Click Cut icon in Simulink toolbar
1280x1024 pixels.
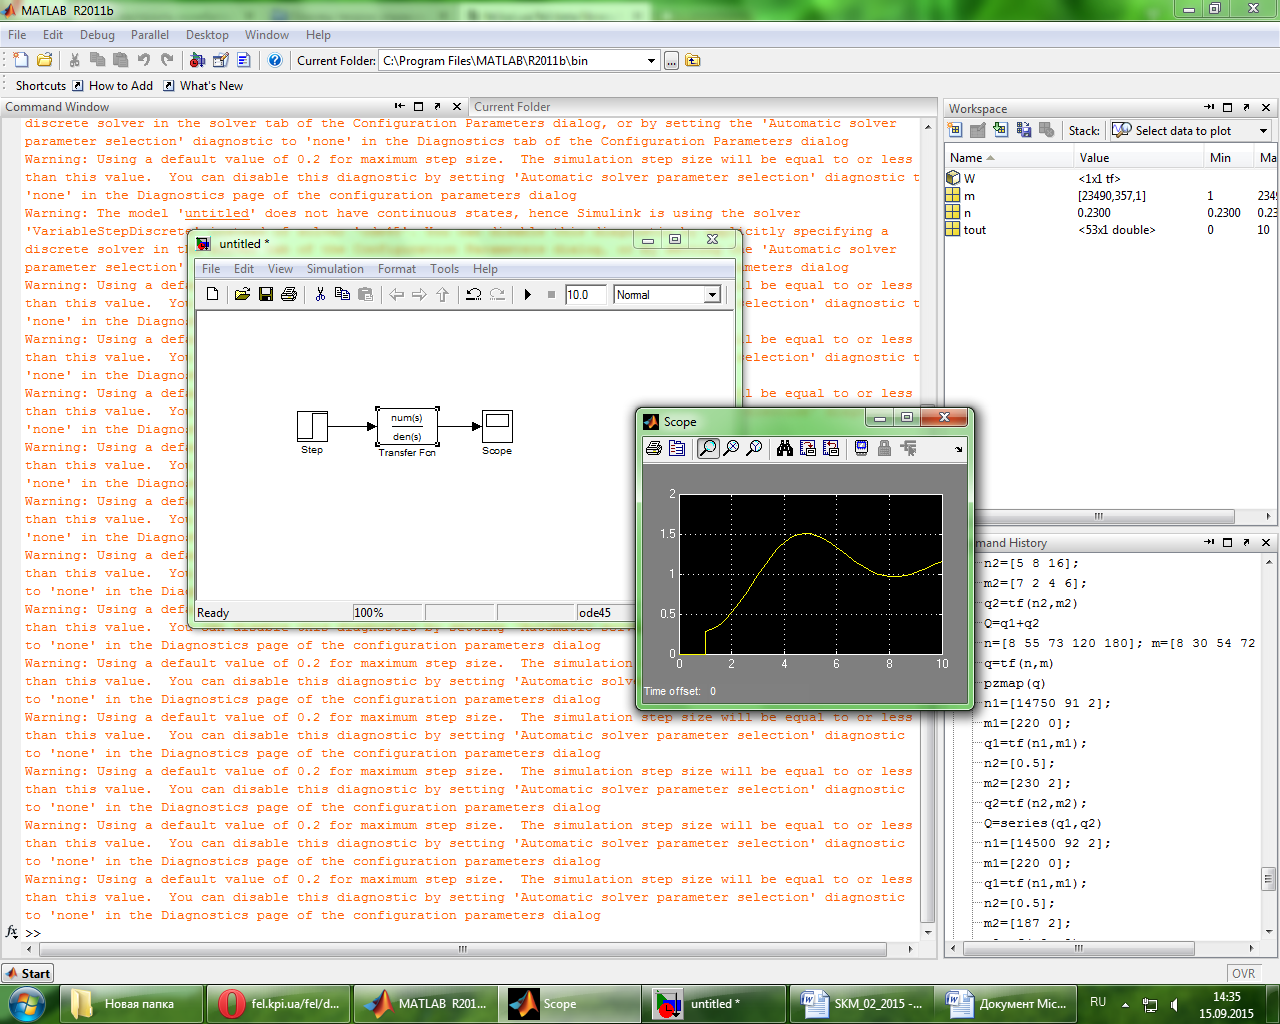(x=320, y=294)
